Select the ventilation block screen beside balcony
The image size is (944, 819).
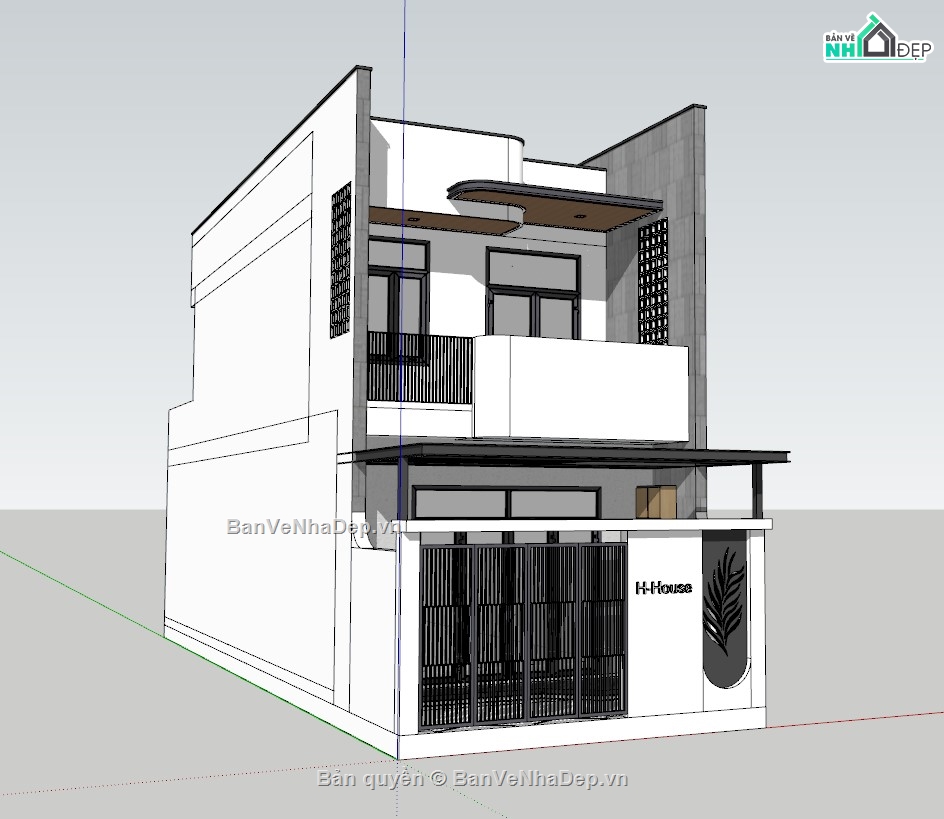[x=653, y=281]
